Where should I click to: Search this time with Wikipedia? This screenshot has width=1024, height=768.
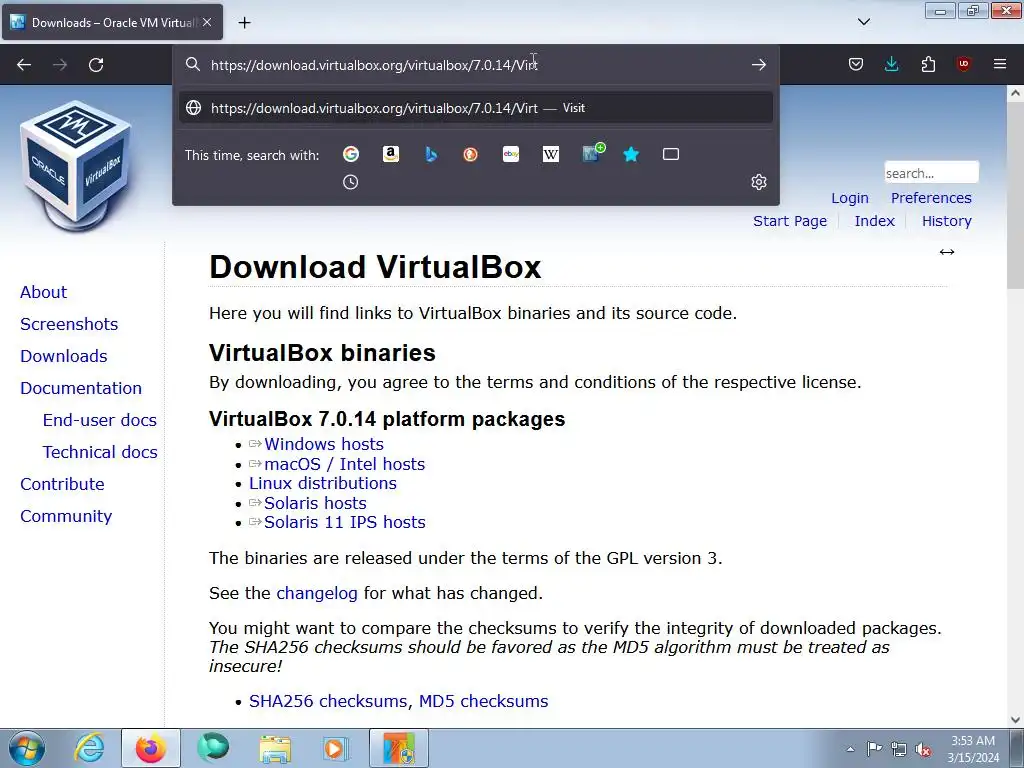tap(551, 154)
